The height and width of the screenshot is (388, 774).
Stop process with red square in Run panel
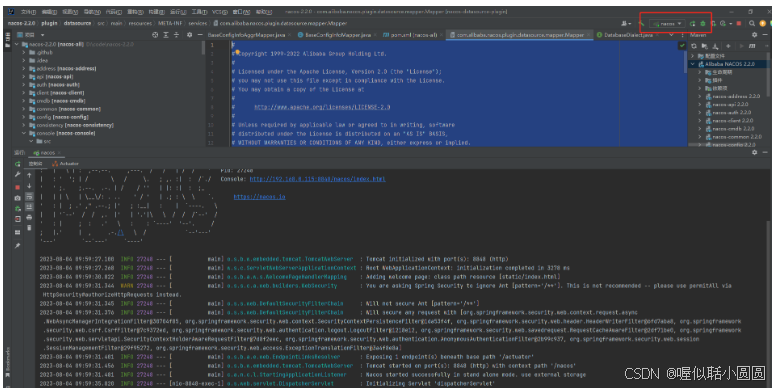18,187
